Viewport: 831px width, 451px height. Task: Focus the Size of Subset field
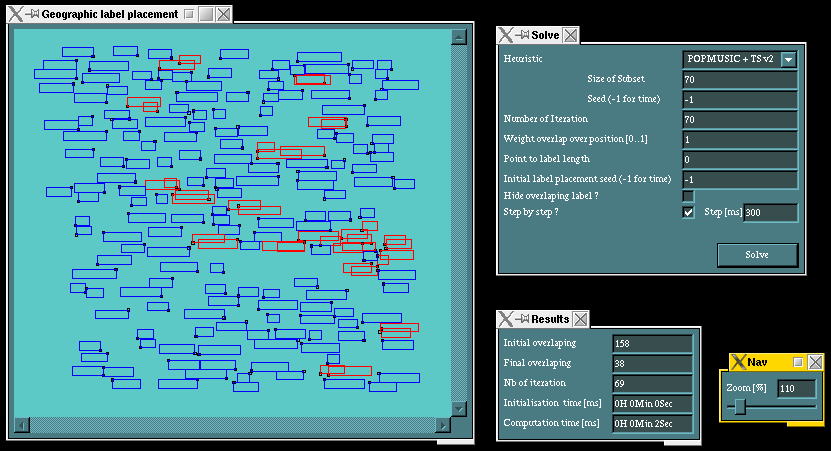pos(740,79)
